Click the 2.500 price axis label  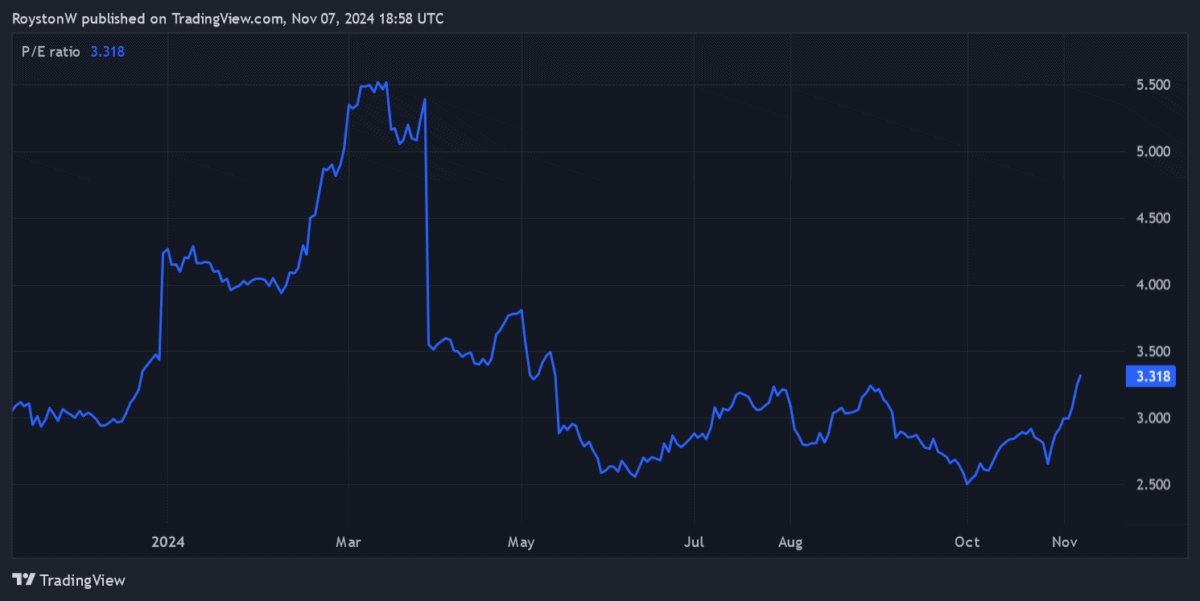point(1154,485)
